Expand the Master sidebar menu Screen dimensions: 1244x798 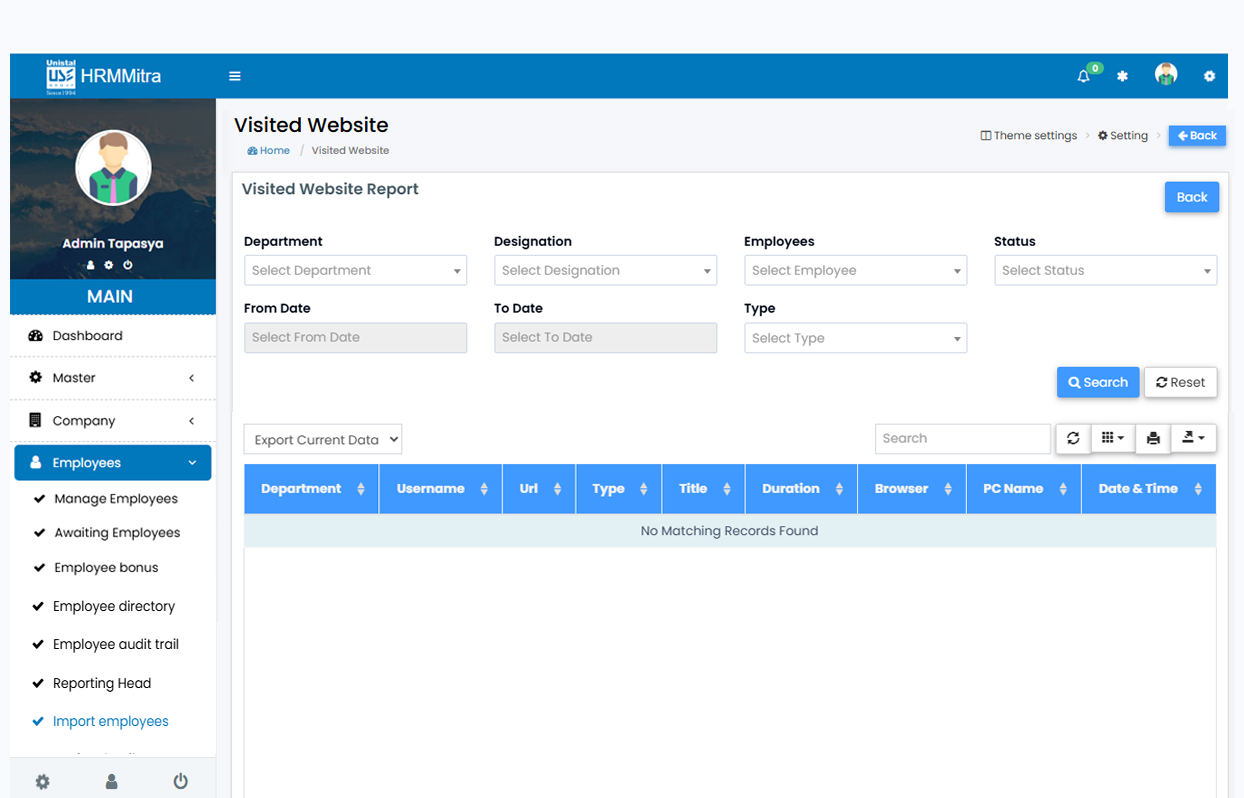click(x=112, y=378)
